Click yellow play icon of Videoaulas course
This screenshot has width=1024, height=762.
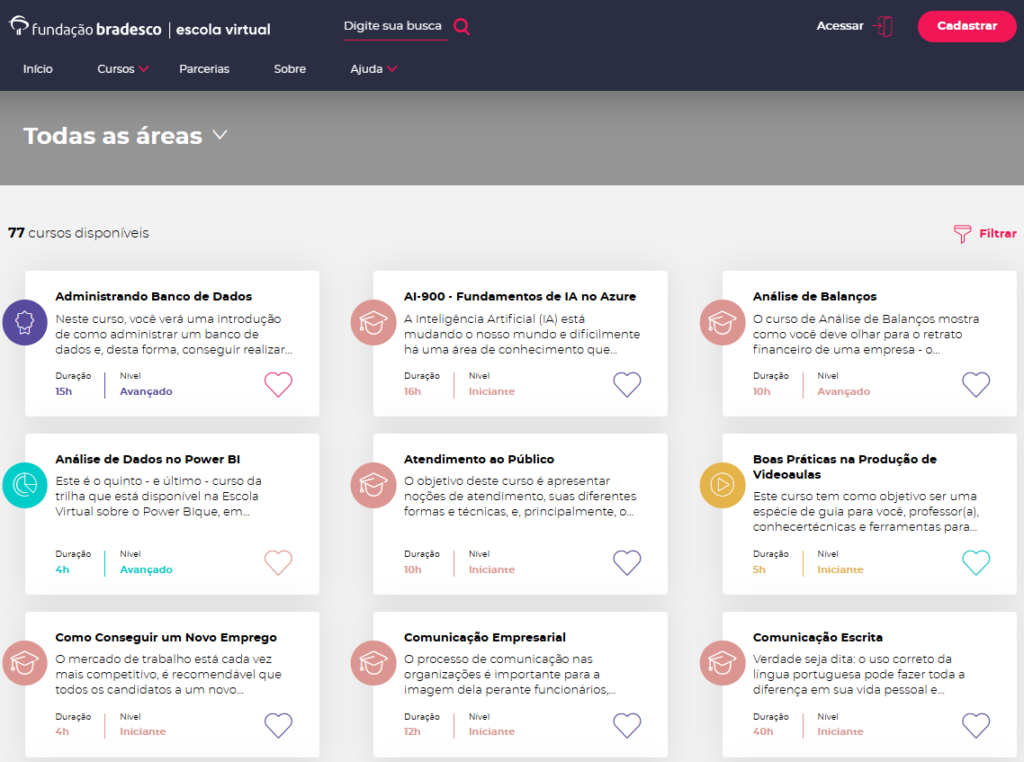click(x=722, y=485)
